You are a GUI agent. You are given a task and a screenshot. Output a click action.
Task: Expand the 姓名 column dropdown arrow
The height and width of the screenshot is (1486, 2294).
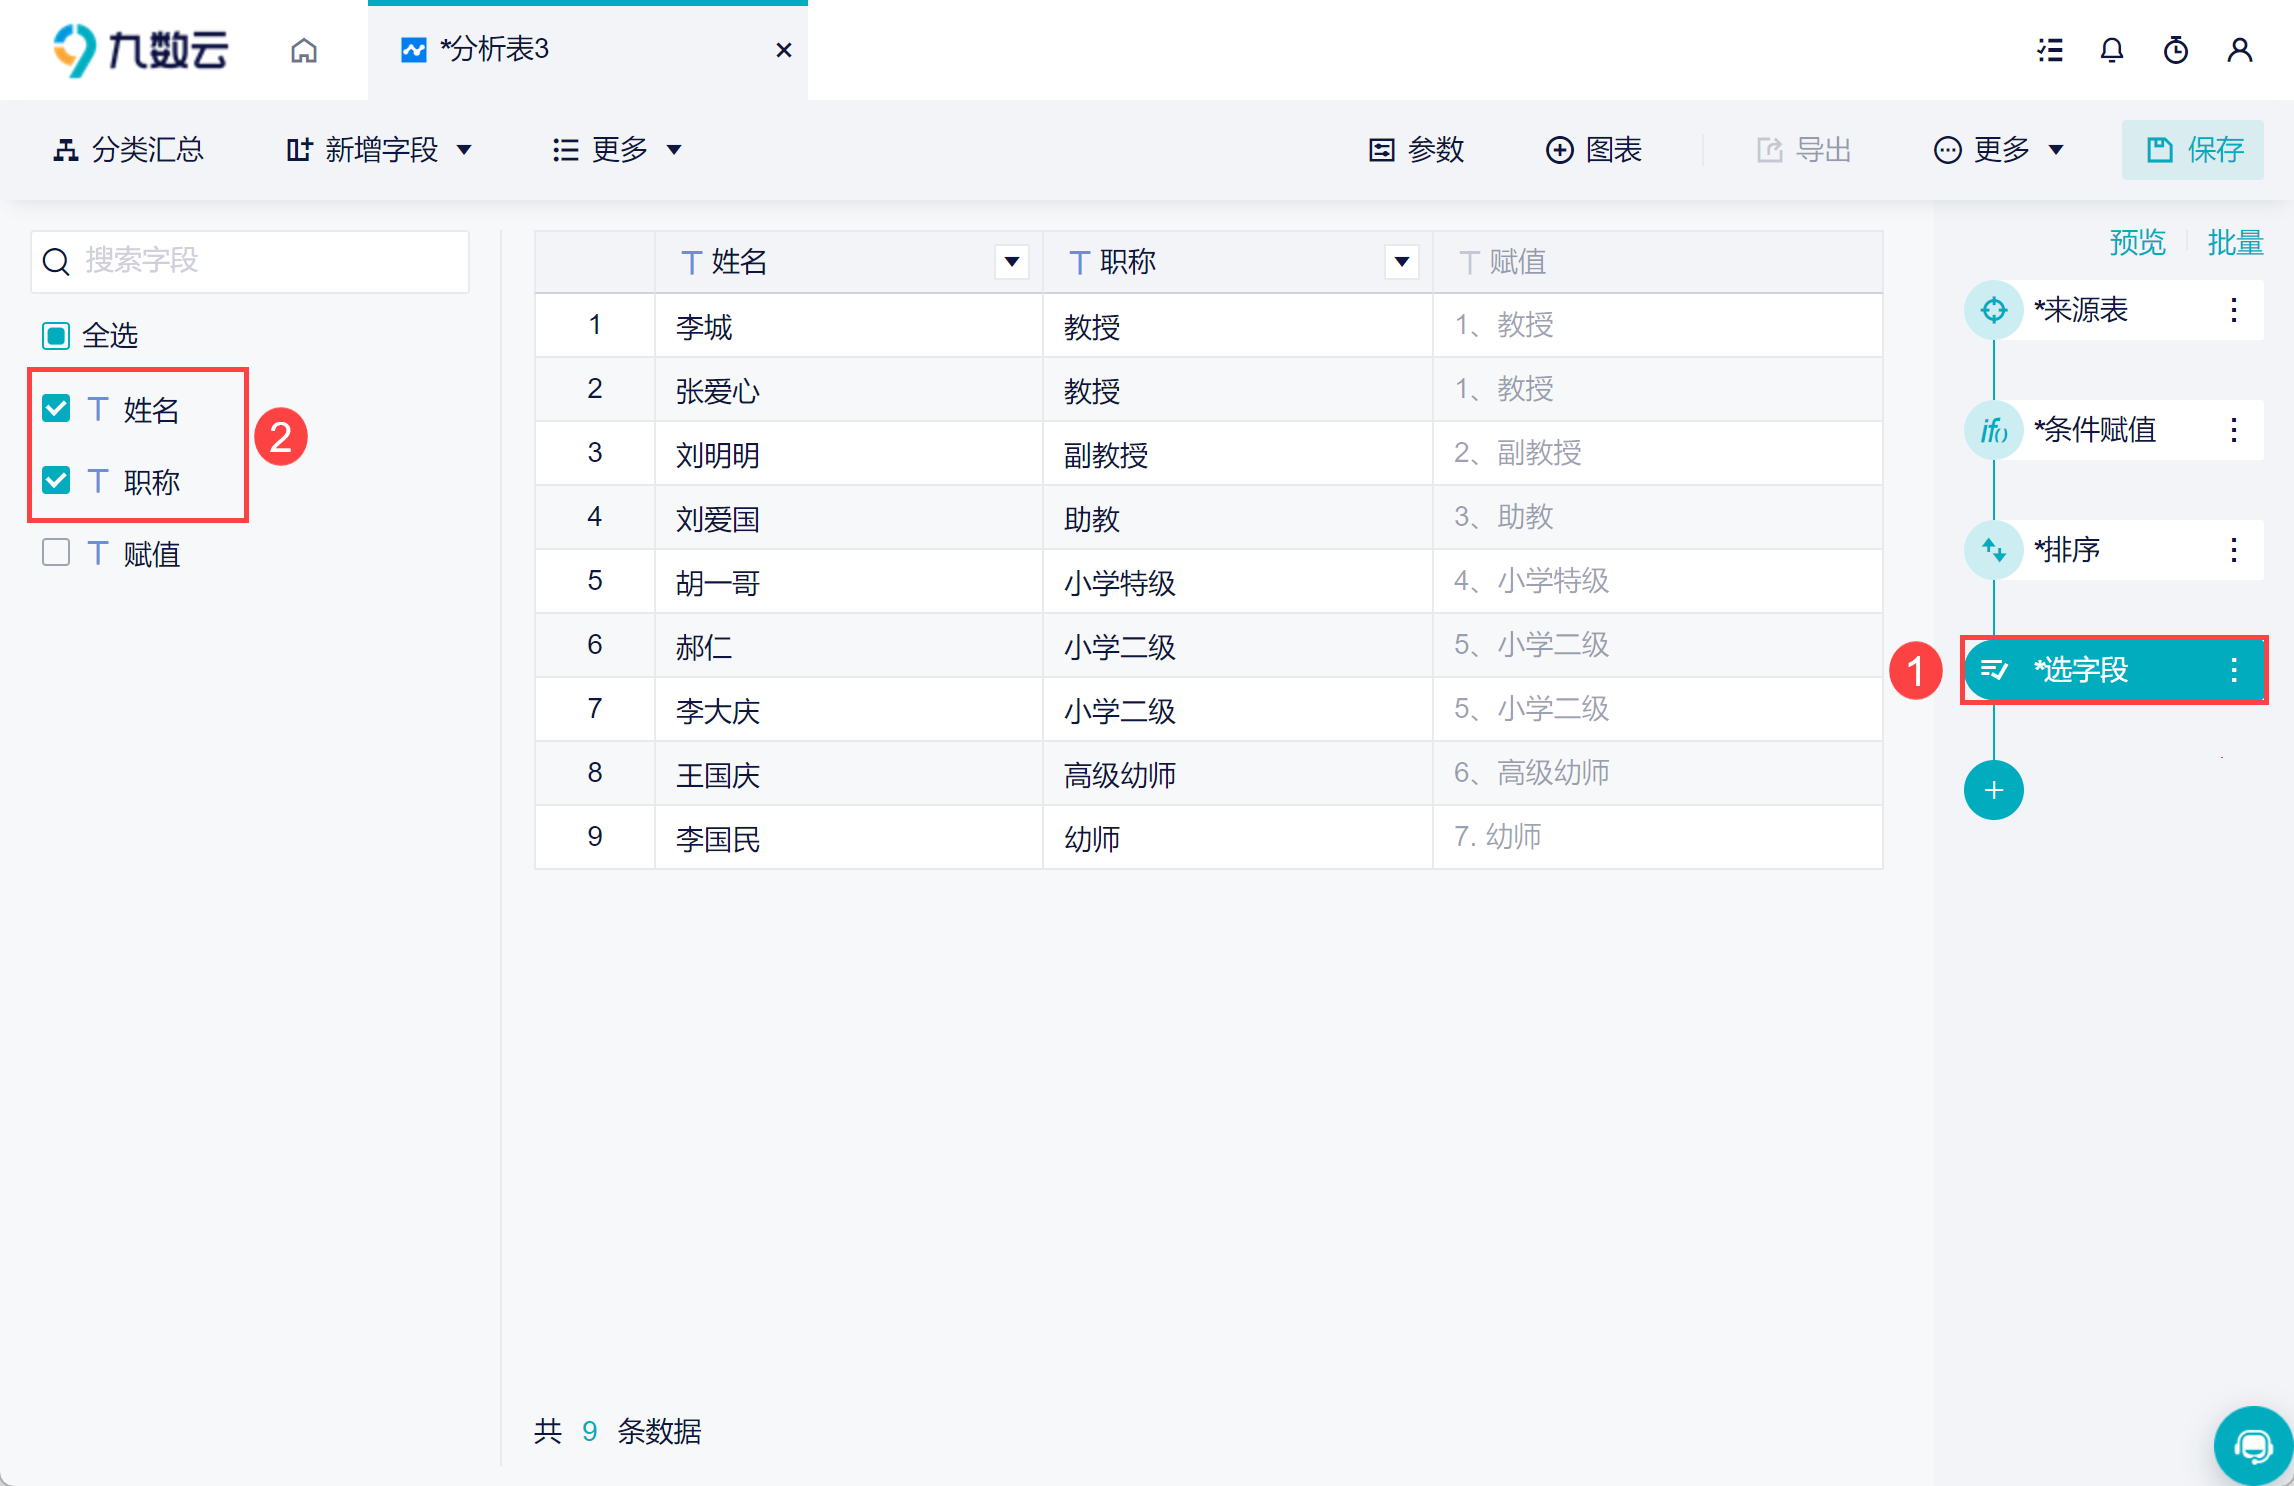pos(1012,262)
